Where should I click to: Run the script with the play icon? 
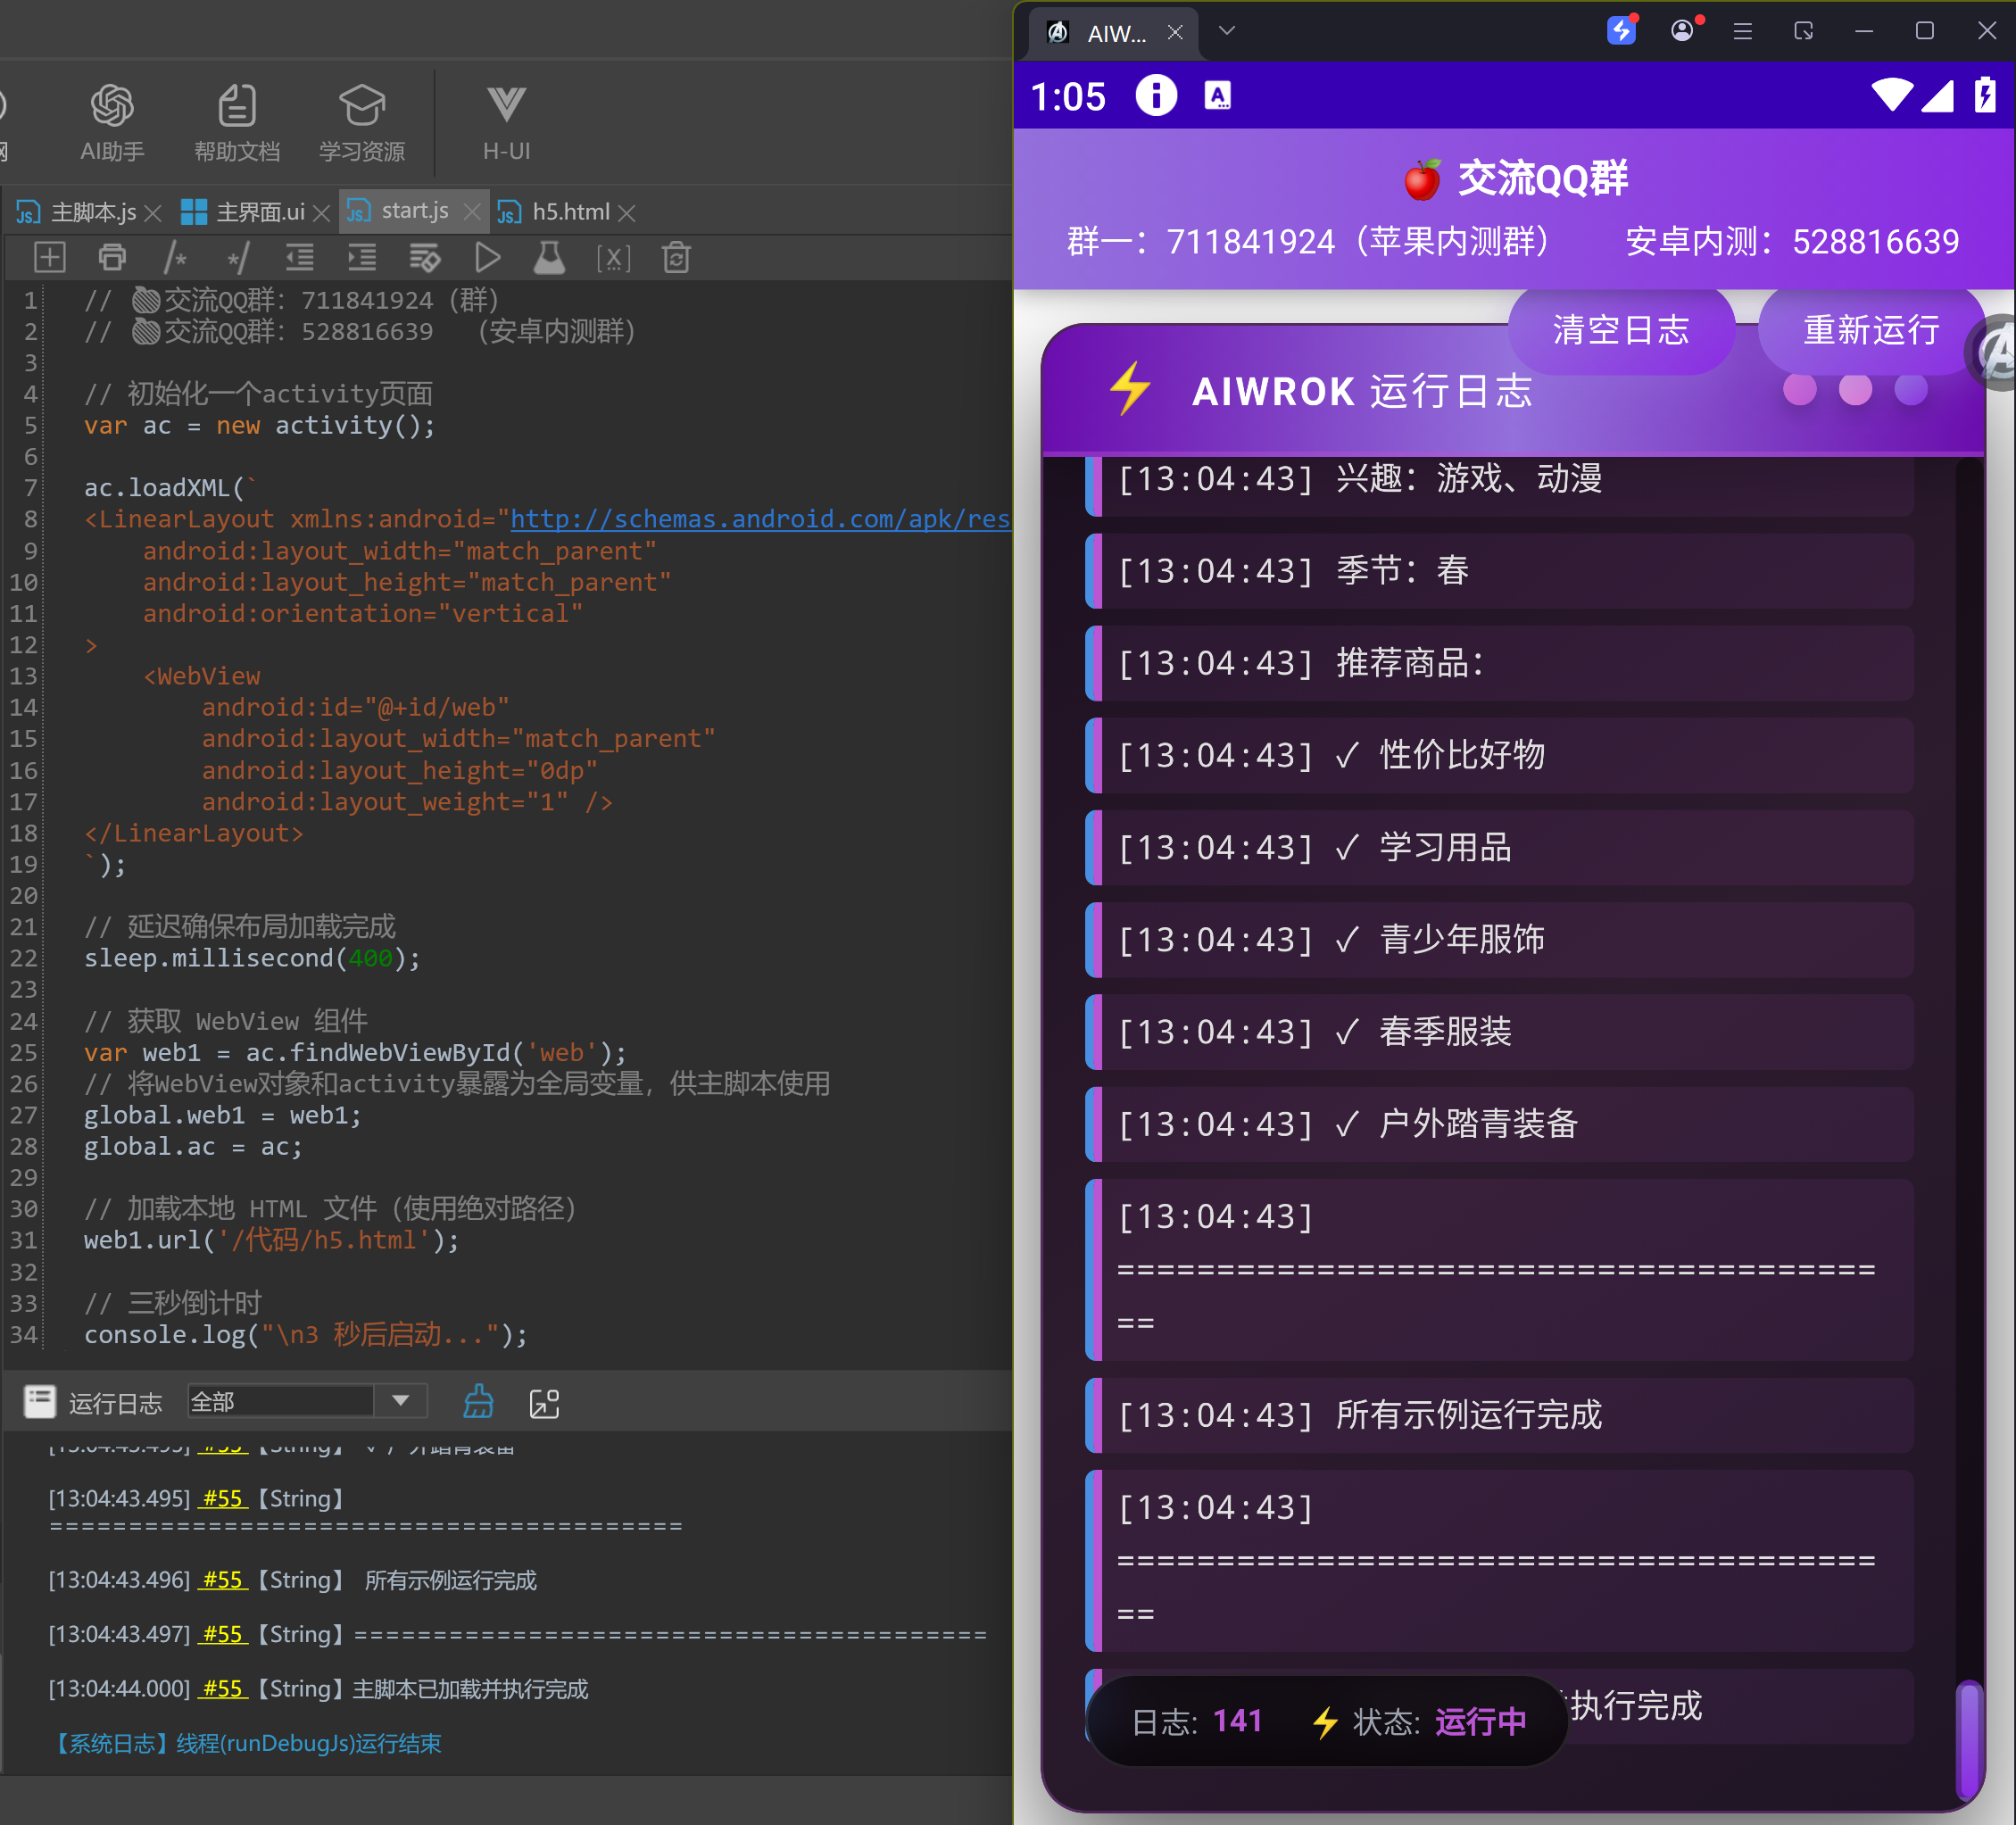coord(487,258)
